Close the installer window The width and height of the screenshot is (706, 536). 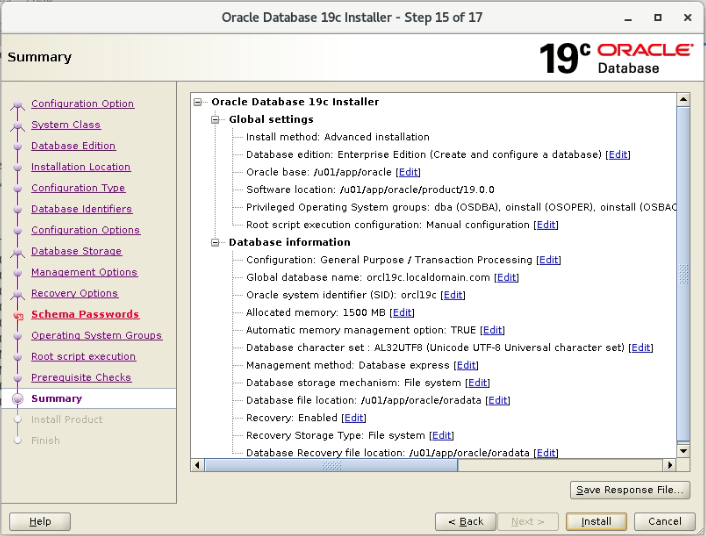coord(688,18)
